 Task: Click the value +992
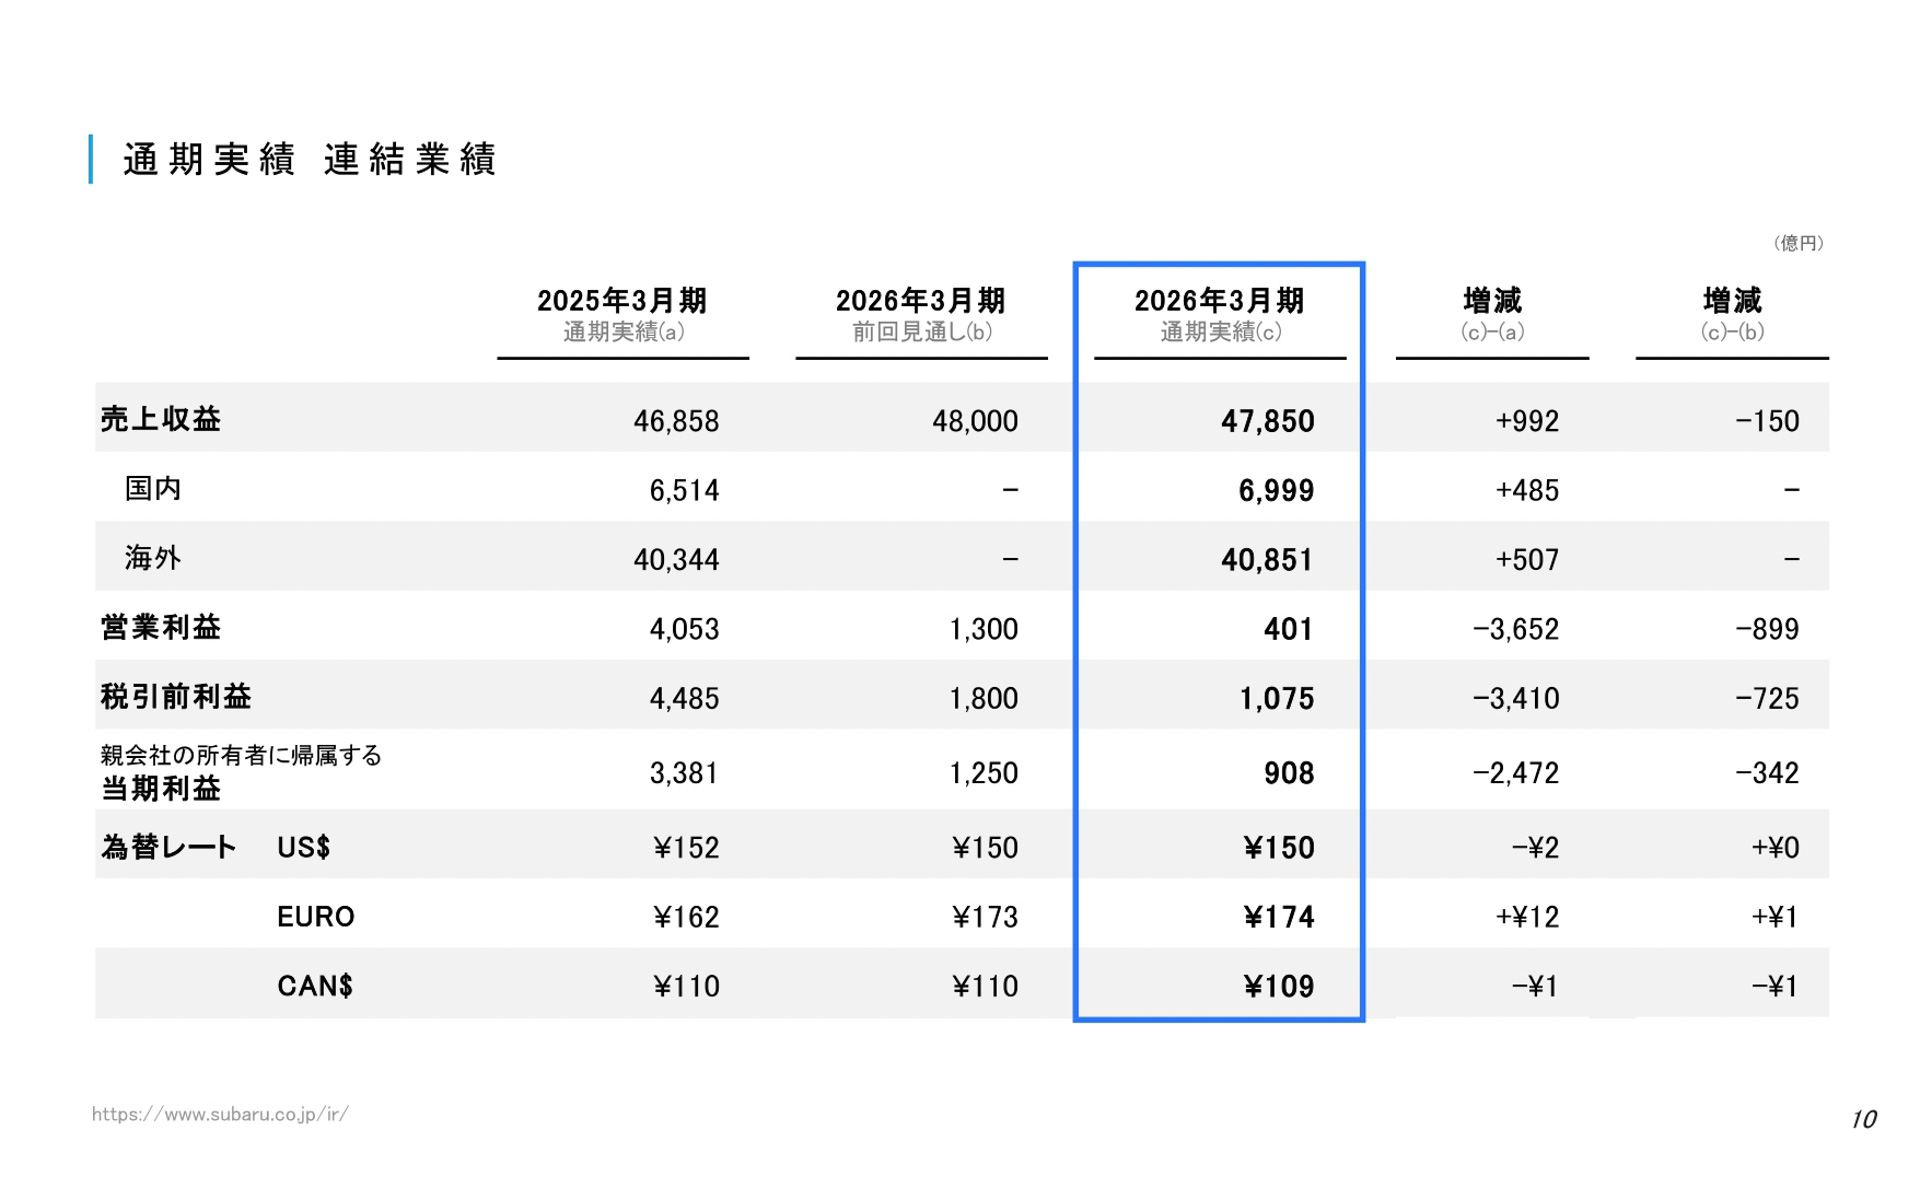1527,421
